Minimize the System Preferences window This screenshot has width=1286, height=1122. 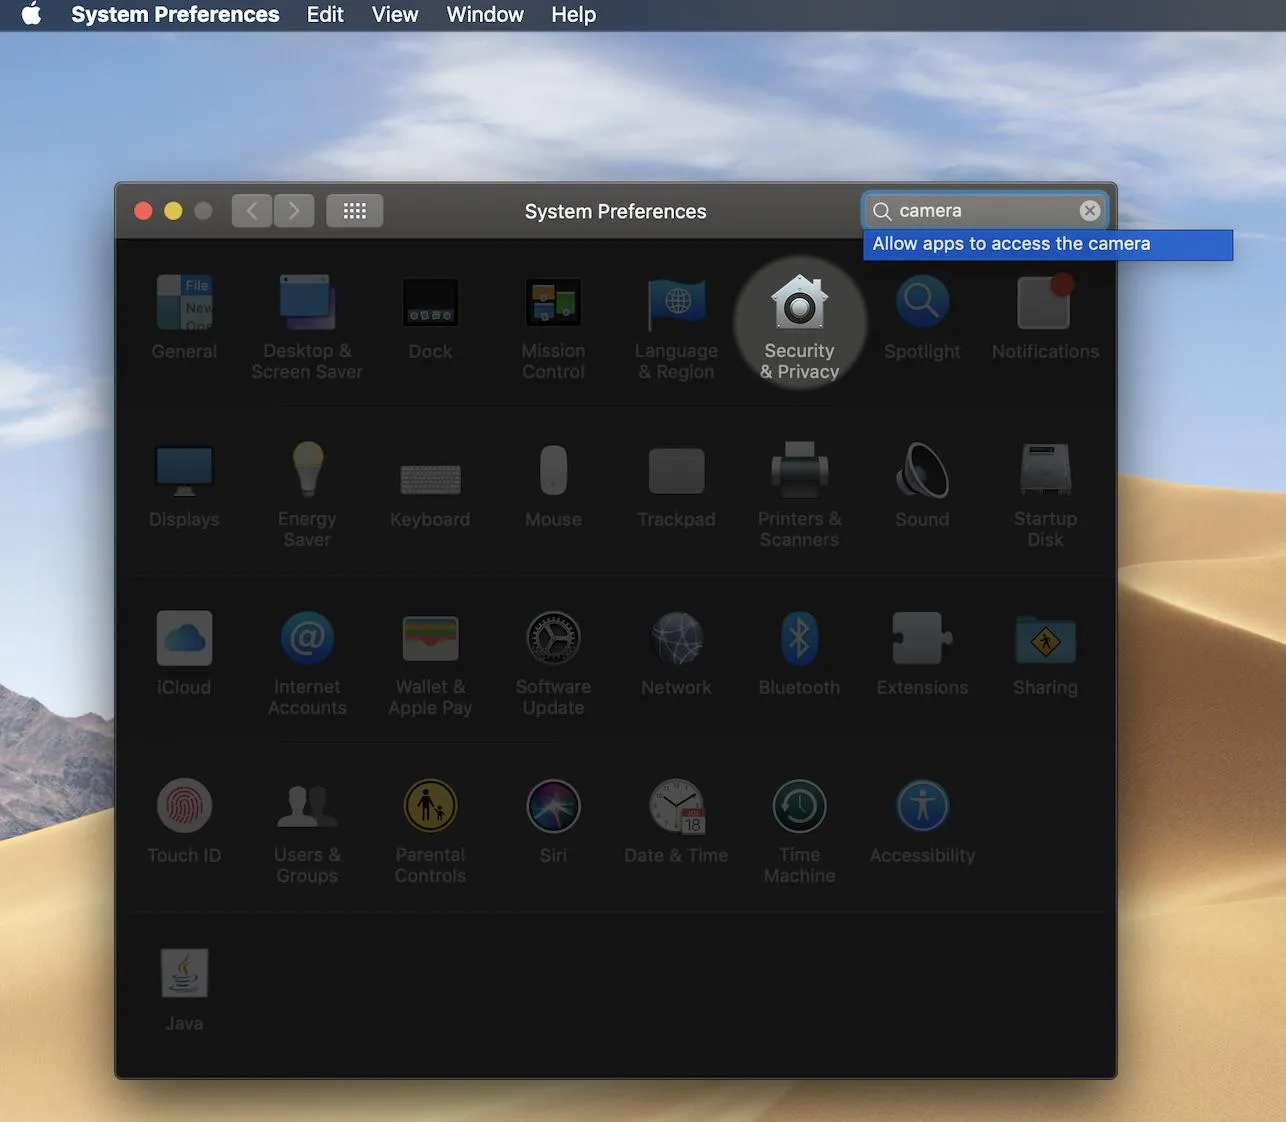click(173, 211)
